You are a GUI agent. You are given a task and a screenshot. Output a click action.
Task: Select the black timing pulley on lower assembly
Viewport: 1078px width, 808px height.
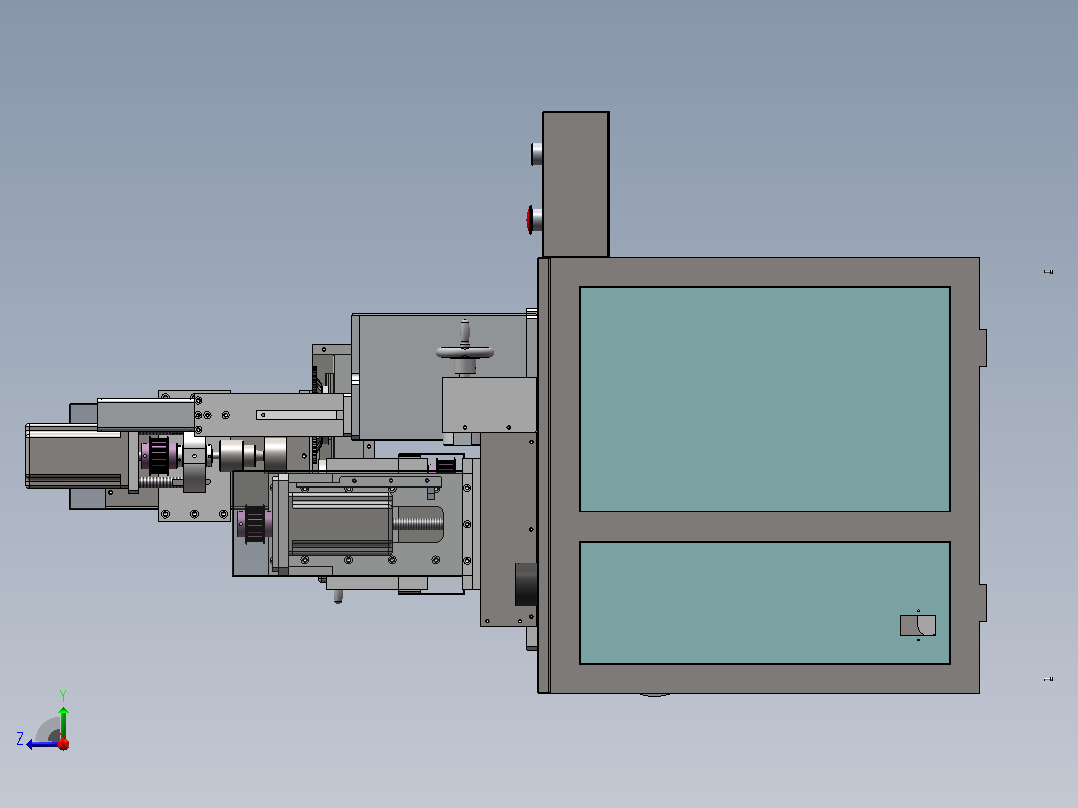click(x=255, y=524)
